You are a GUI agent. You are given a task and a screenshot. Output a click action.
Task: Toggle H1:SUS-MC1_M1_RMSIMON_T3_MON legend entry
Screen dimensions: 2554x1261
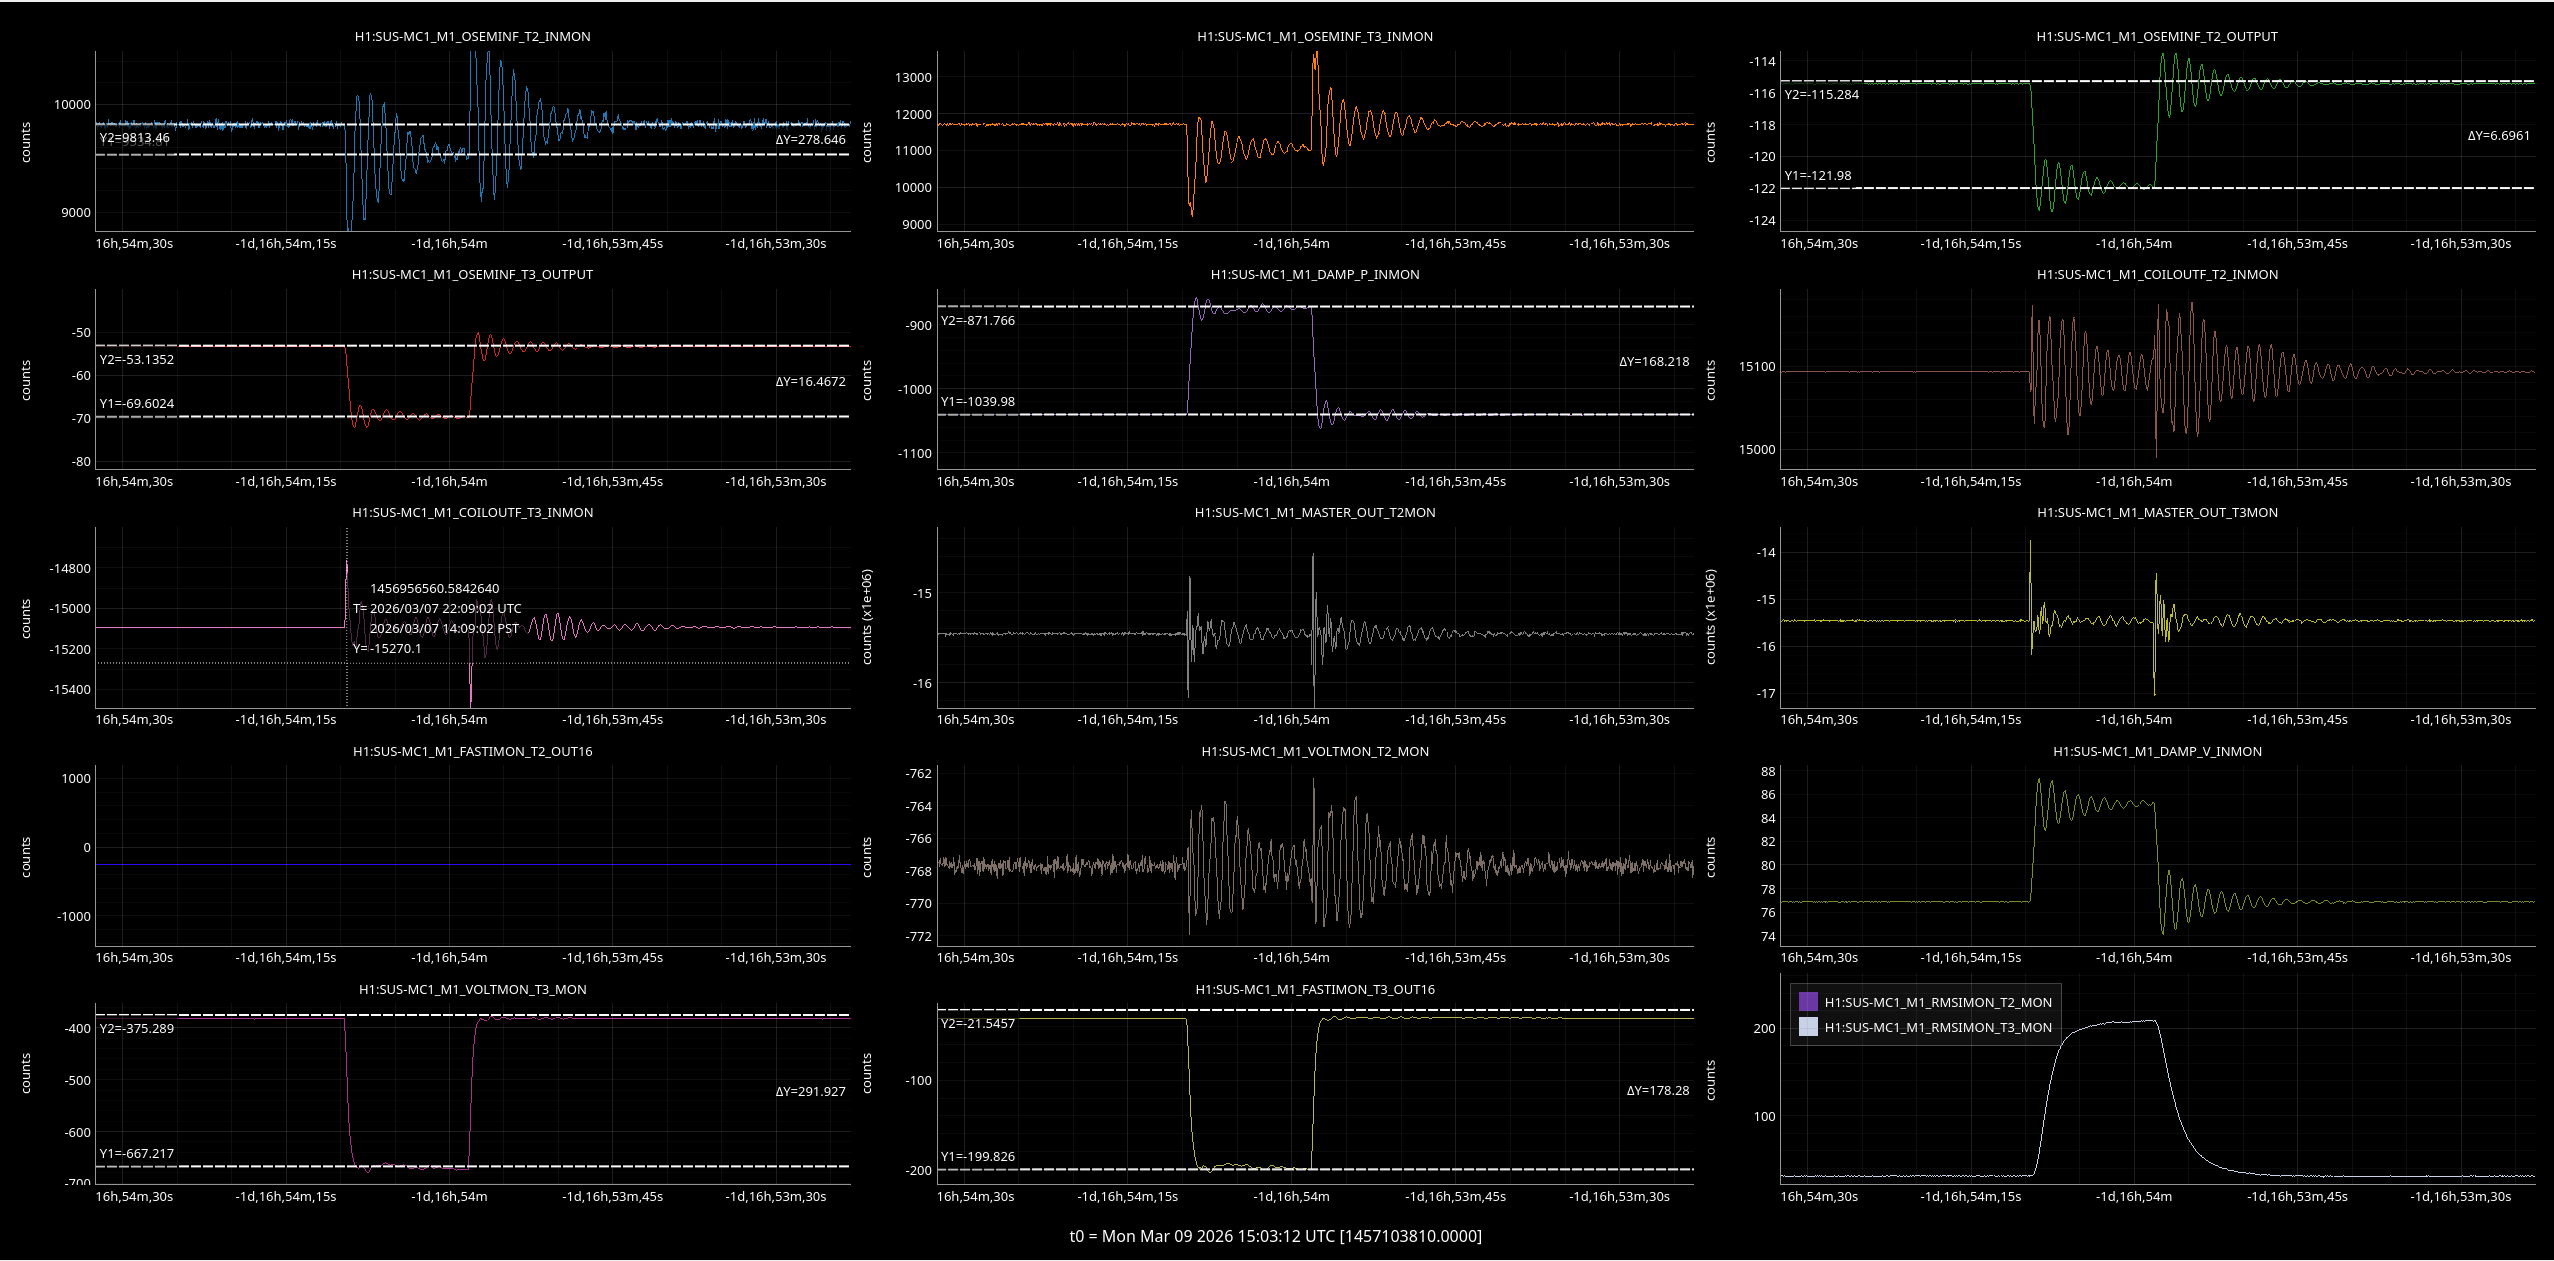(x=1937, y=1027)
